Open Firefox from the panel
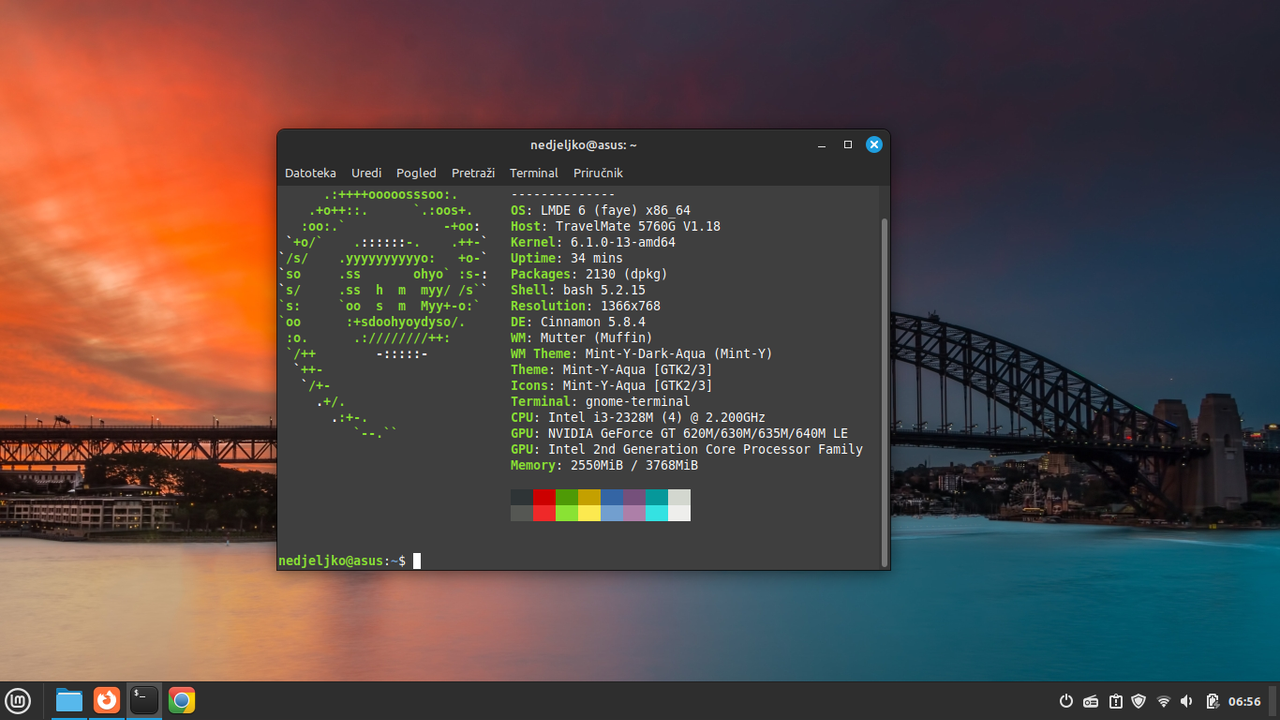The image size is (1280, 720). click(x=107, y=701)
